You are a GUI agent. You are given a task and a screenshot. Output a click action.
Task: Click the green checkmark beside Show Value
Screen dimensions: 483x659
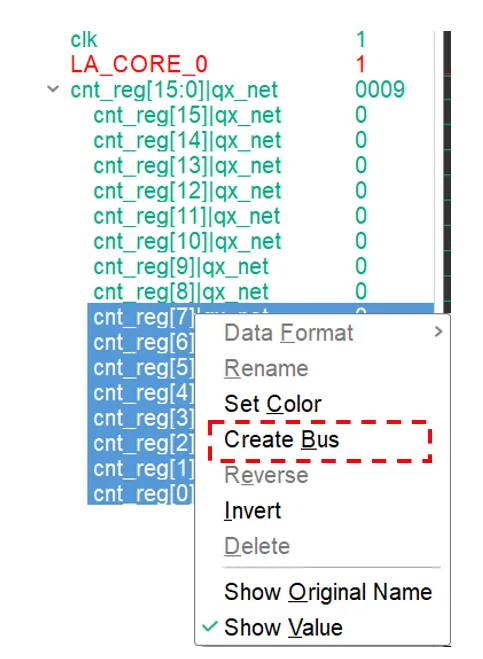209,627
